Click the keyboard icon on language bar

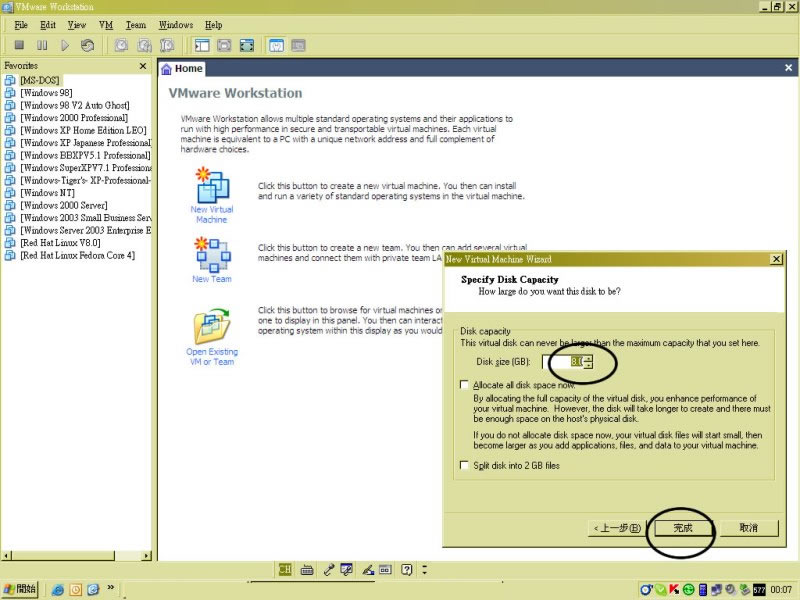[x=307, y=570]
